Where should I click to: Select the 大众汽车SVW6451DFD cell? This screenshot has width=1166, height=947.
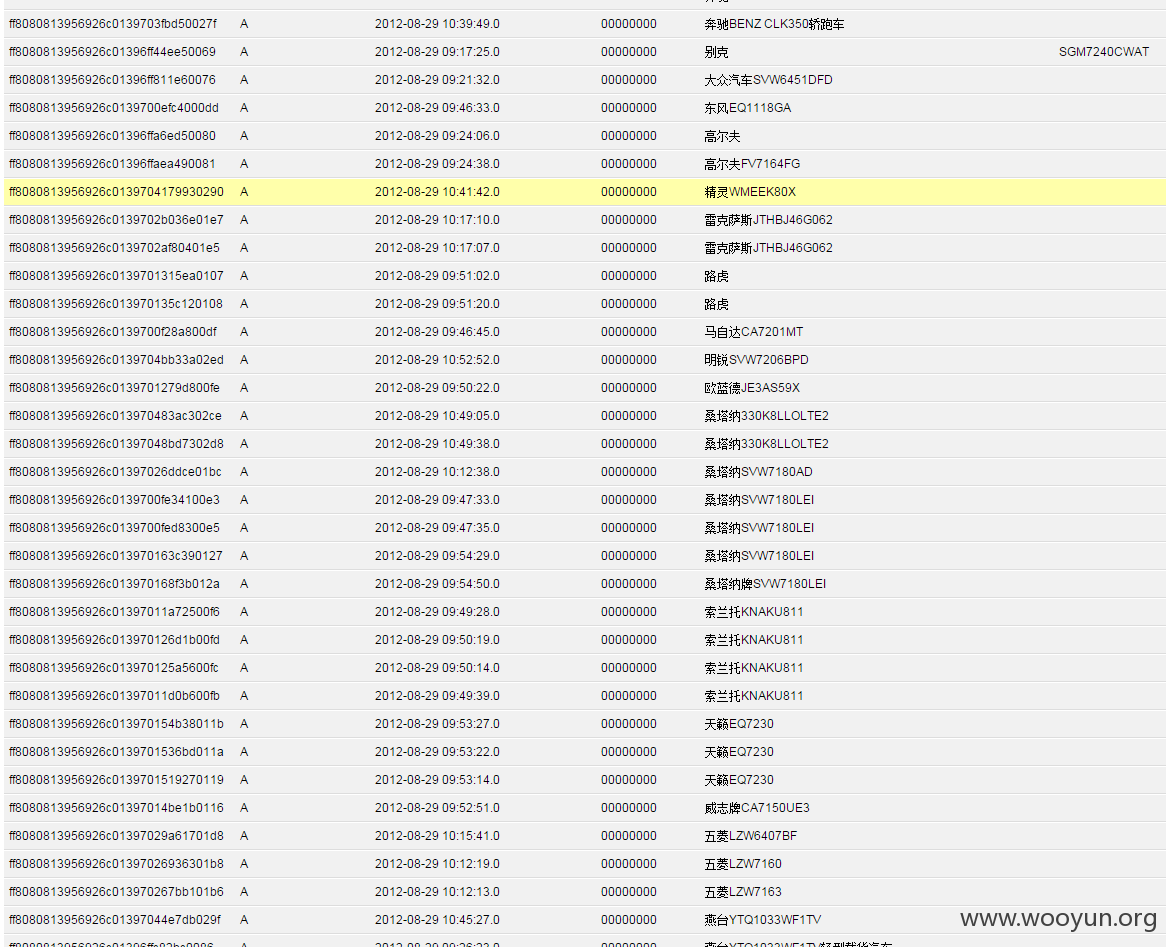[x=768, y=80]
